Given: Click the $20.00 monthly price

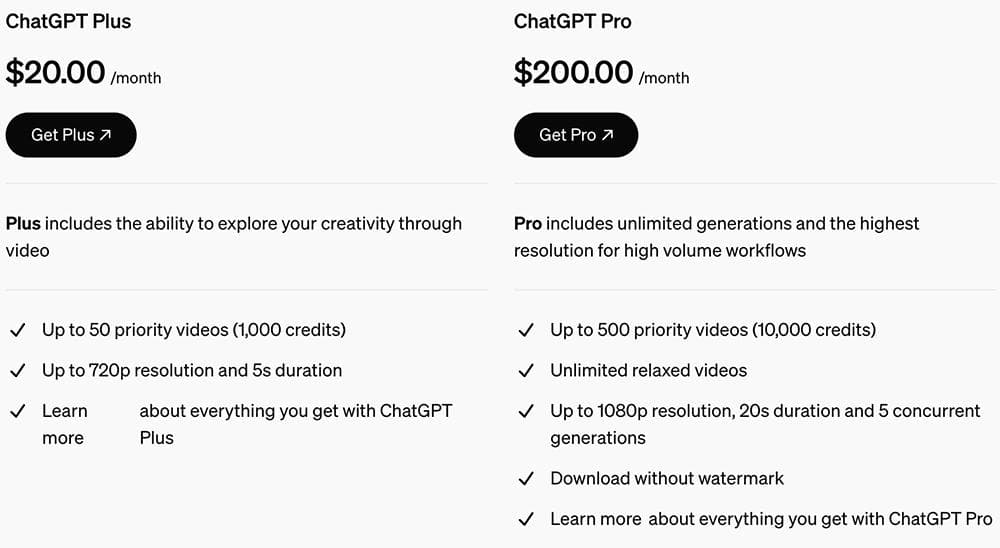Looking at the screenshot, I should 56,73.
